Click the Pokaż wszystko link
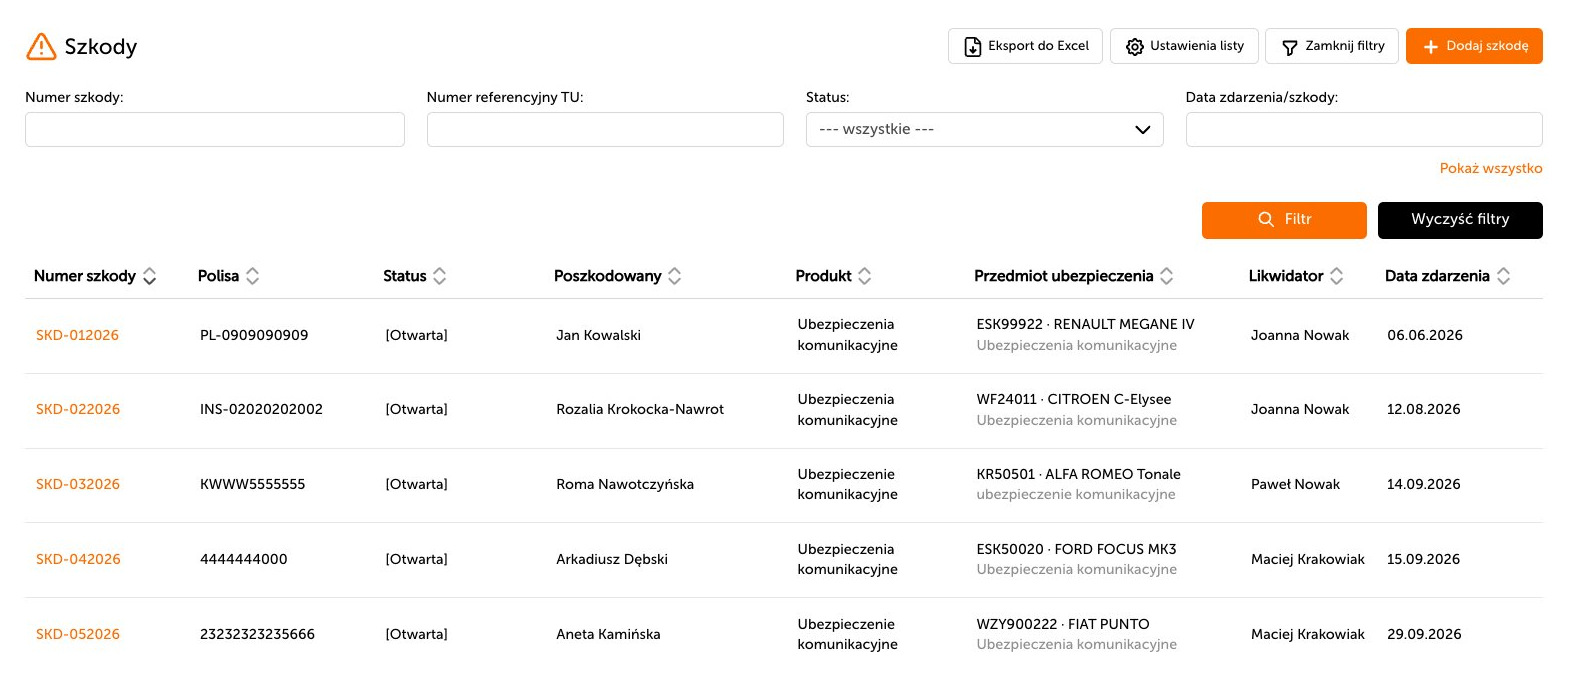The height and width of the screenshot is (686, 1576). (1491, 168)
